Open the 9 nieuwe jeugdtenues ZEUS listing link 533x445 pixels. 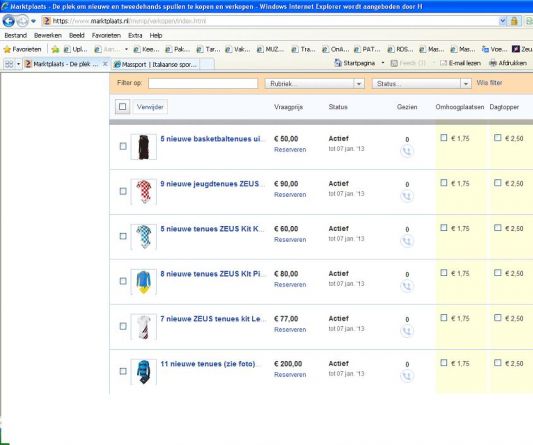click(211, 184)
